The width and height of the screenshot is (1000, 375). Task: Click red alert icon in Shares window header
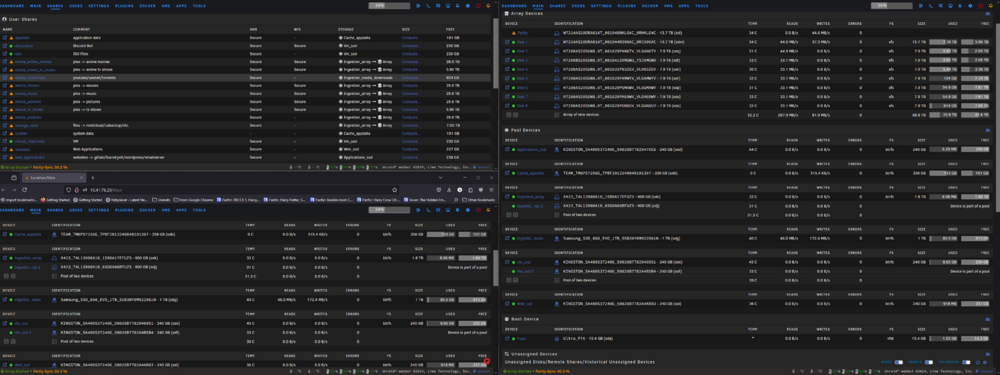pos(478,6)
